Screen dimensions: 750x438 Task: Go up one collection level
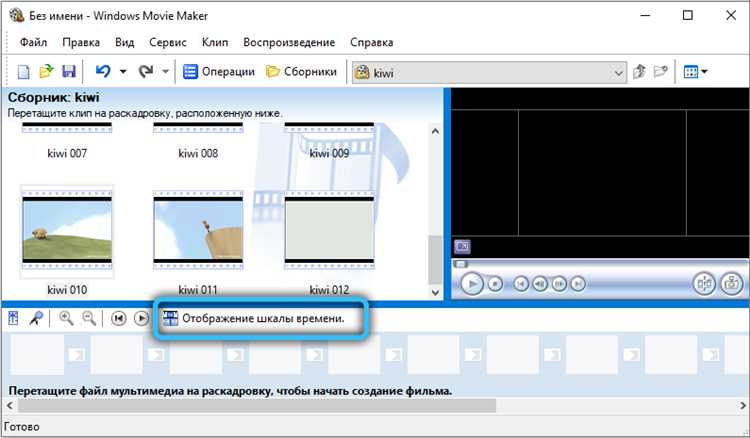click(x=639, y=72)
